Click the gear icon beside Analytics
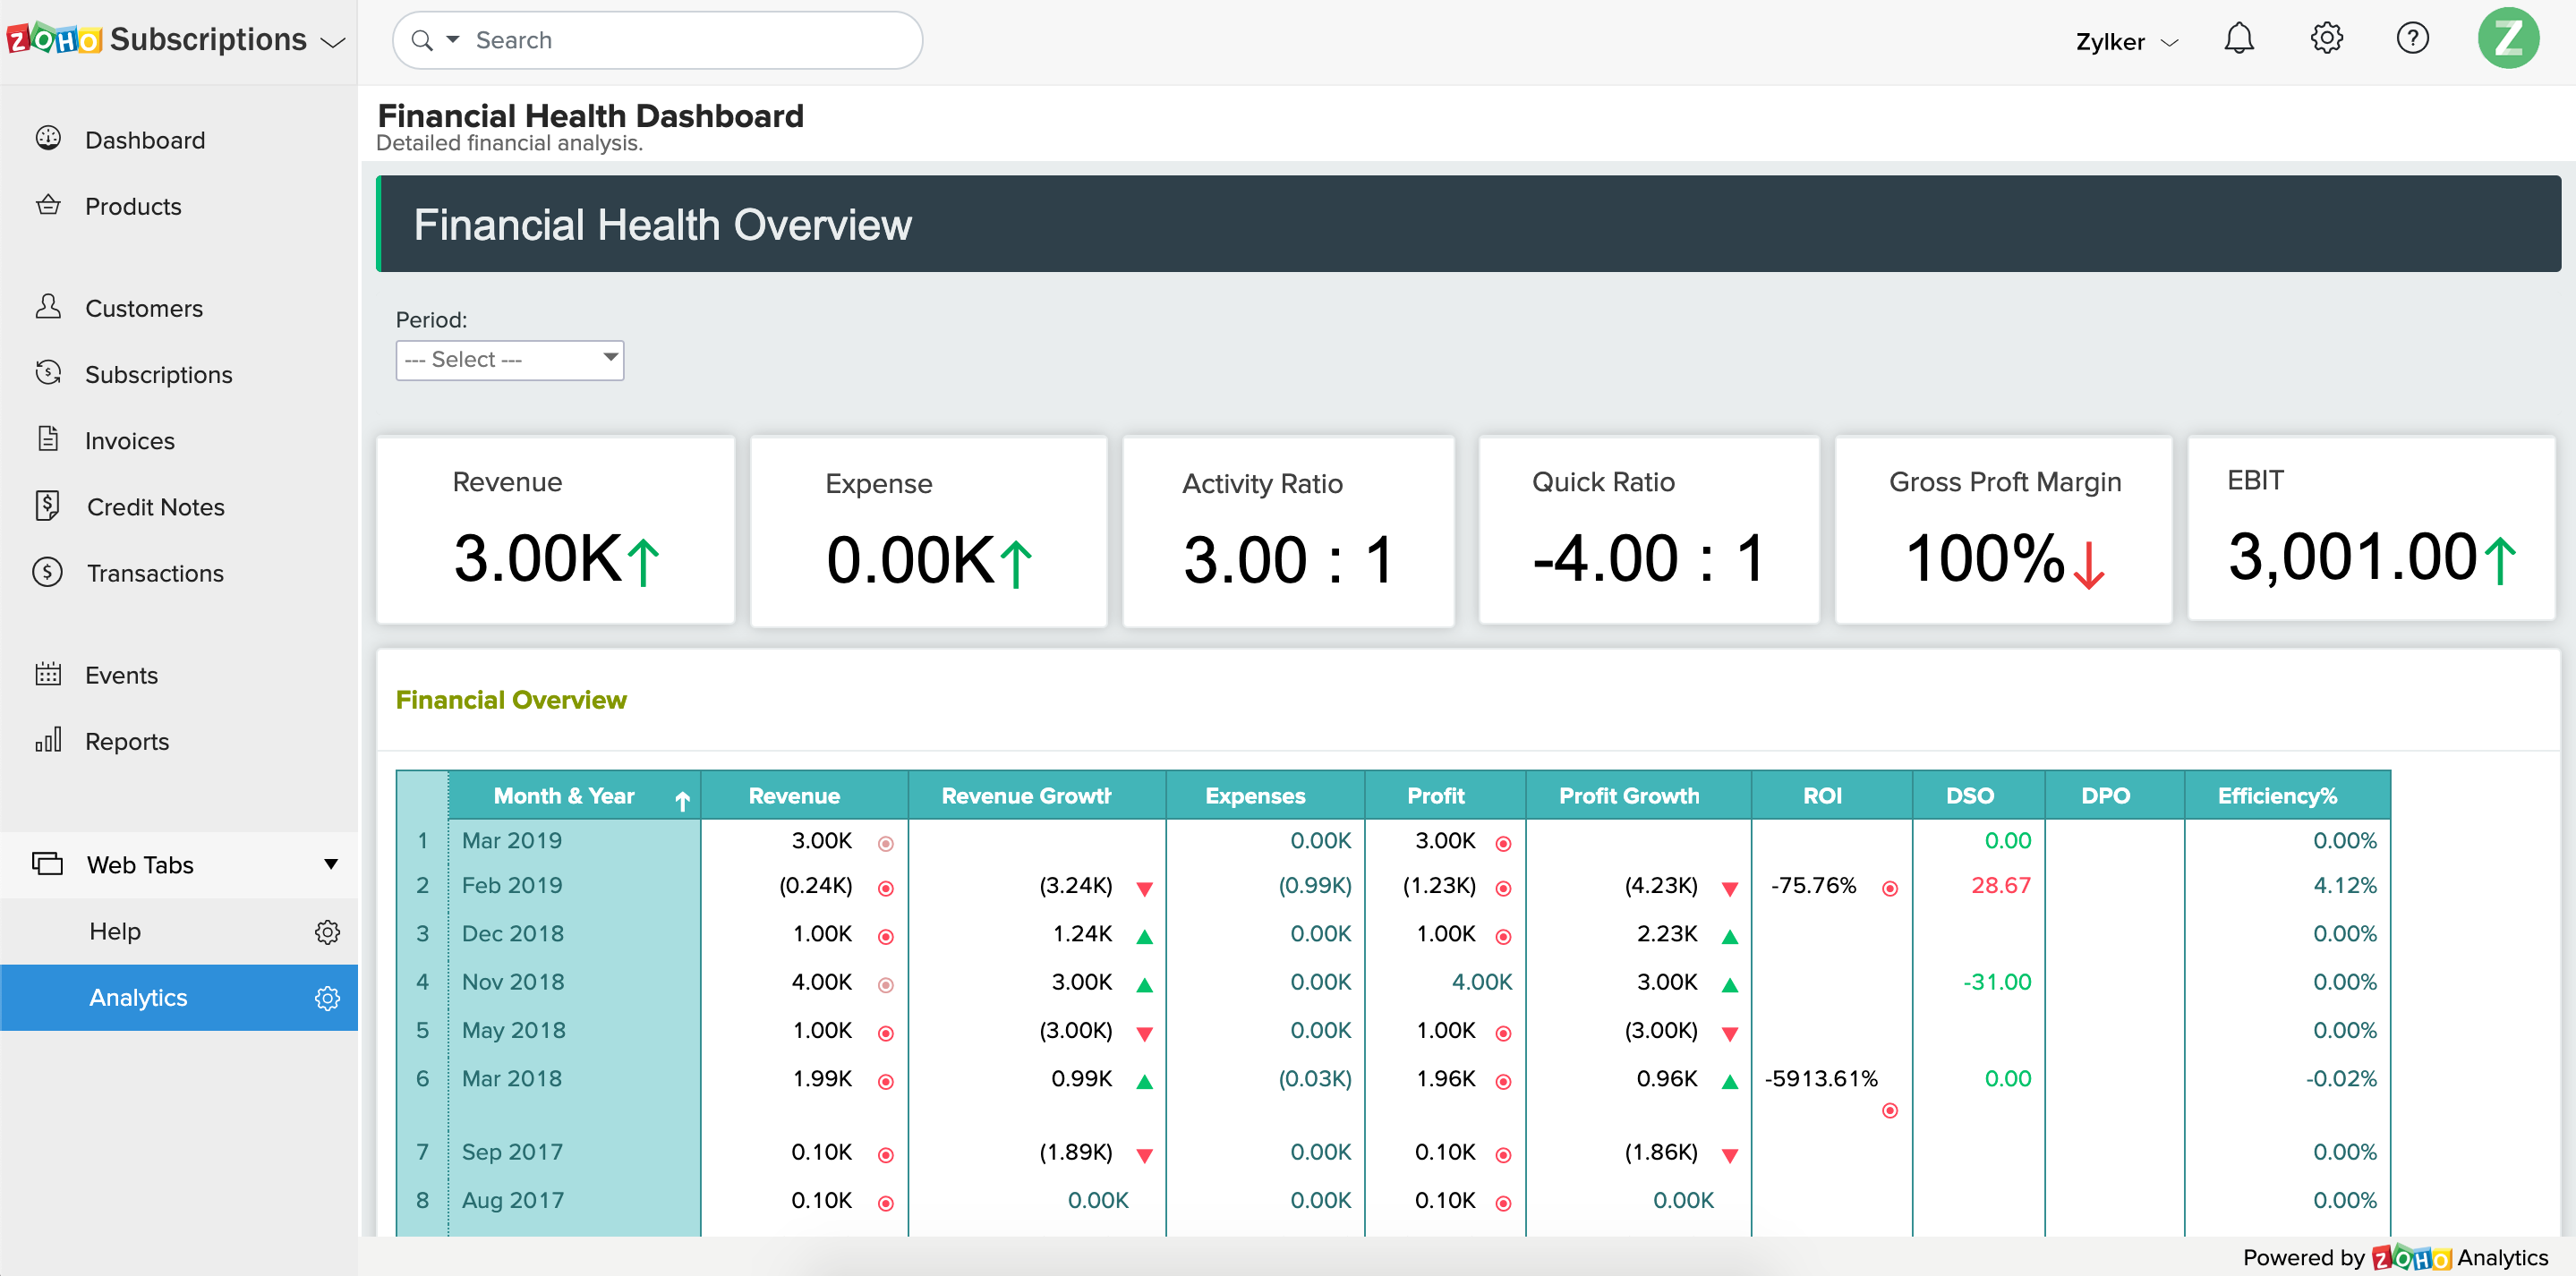The width and height of the screenshot is (2576, 1276). click(327, 998)
